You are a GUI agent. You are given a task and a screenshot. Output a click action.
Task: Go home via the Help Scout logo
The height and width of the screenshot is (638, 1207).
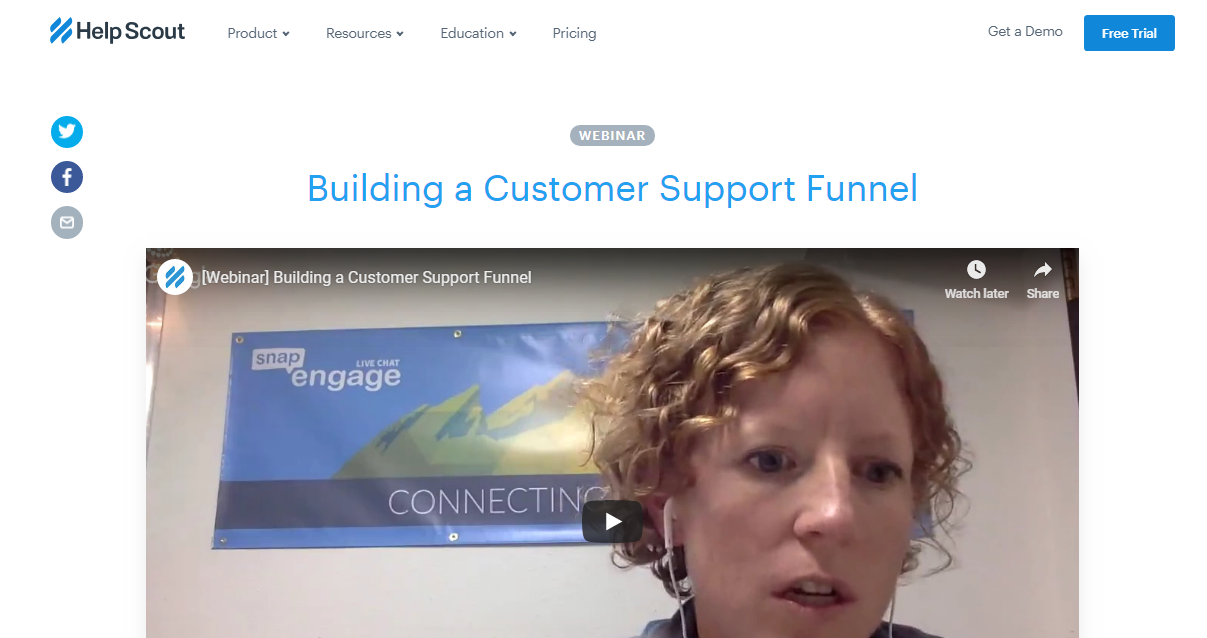[x=117, y=32]
